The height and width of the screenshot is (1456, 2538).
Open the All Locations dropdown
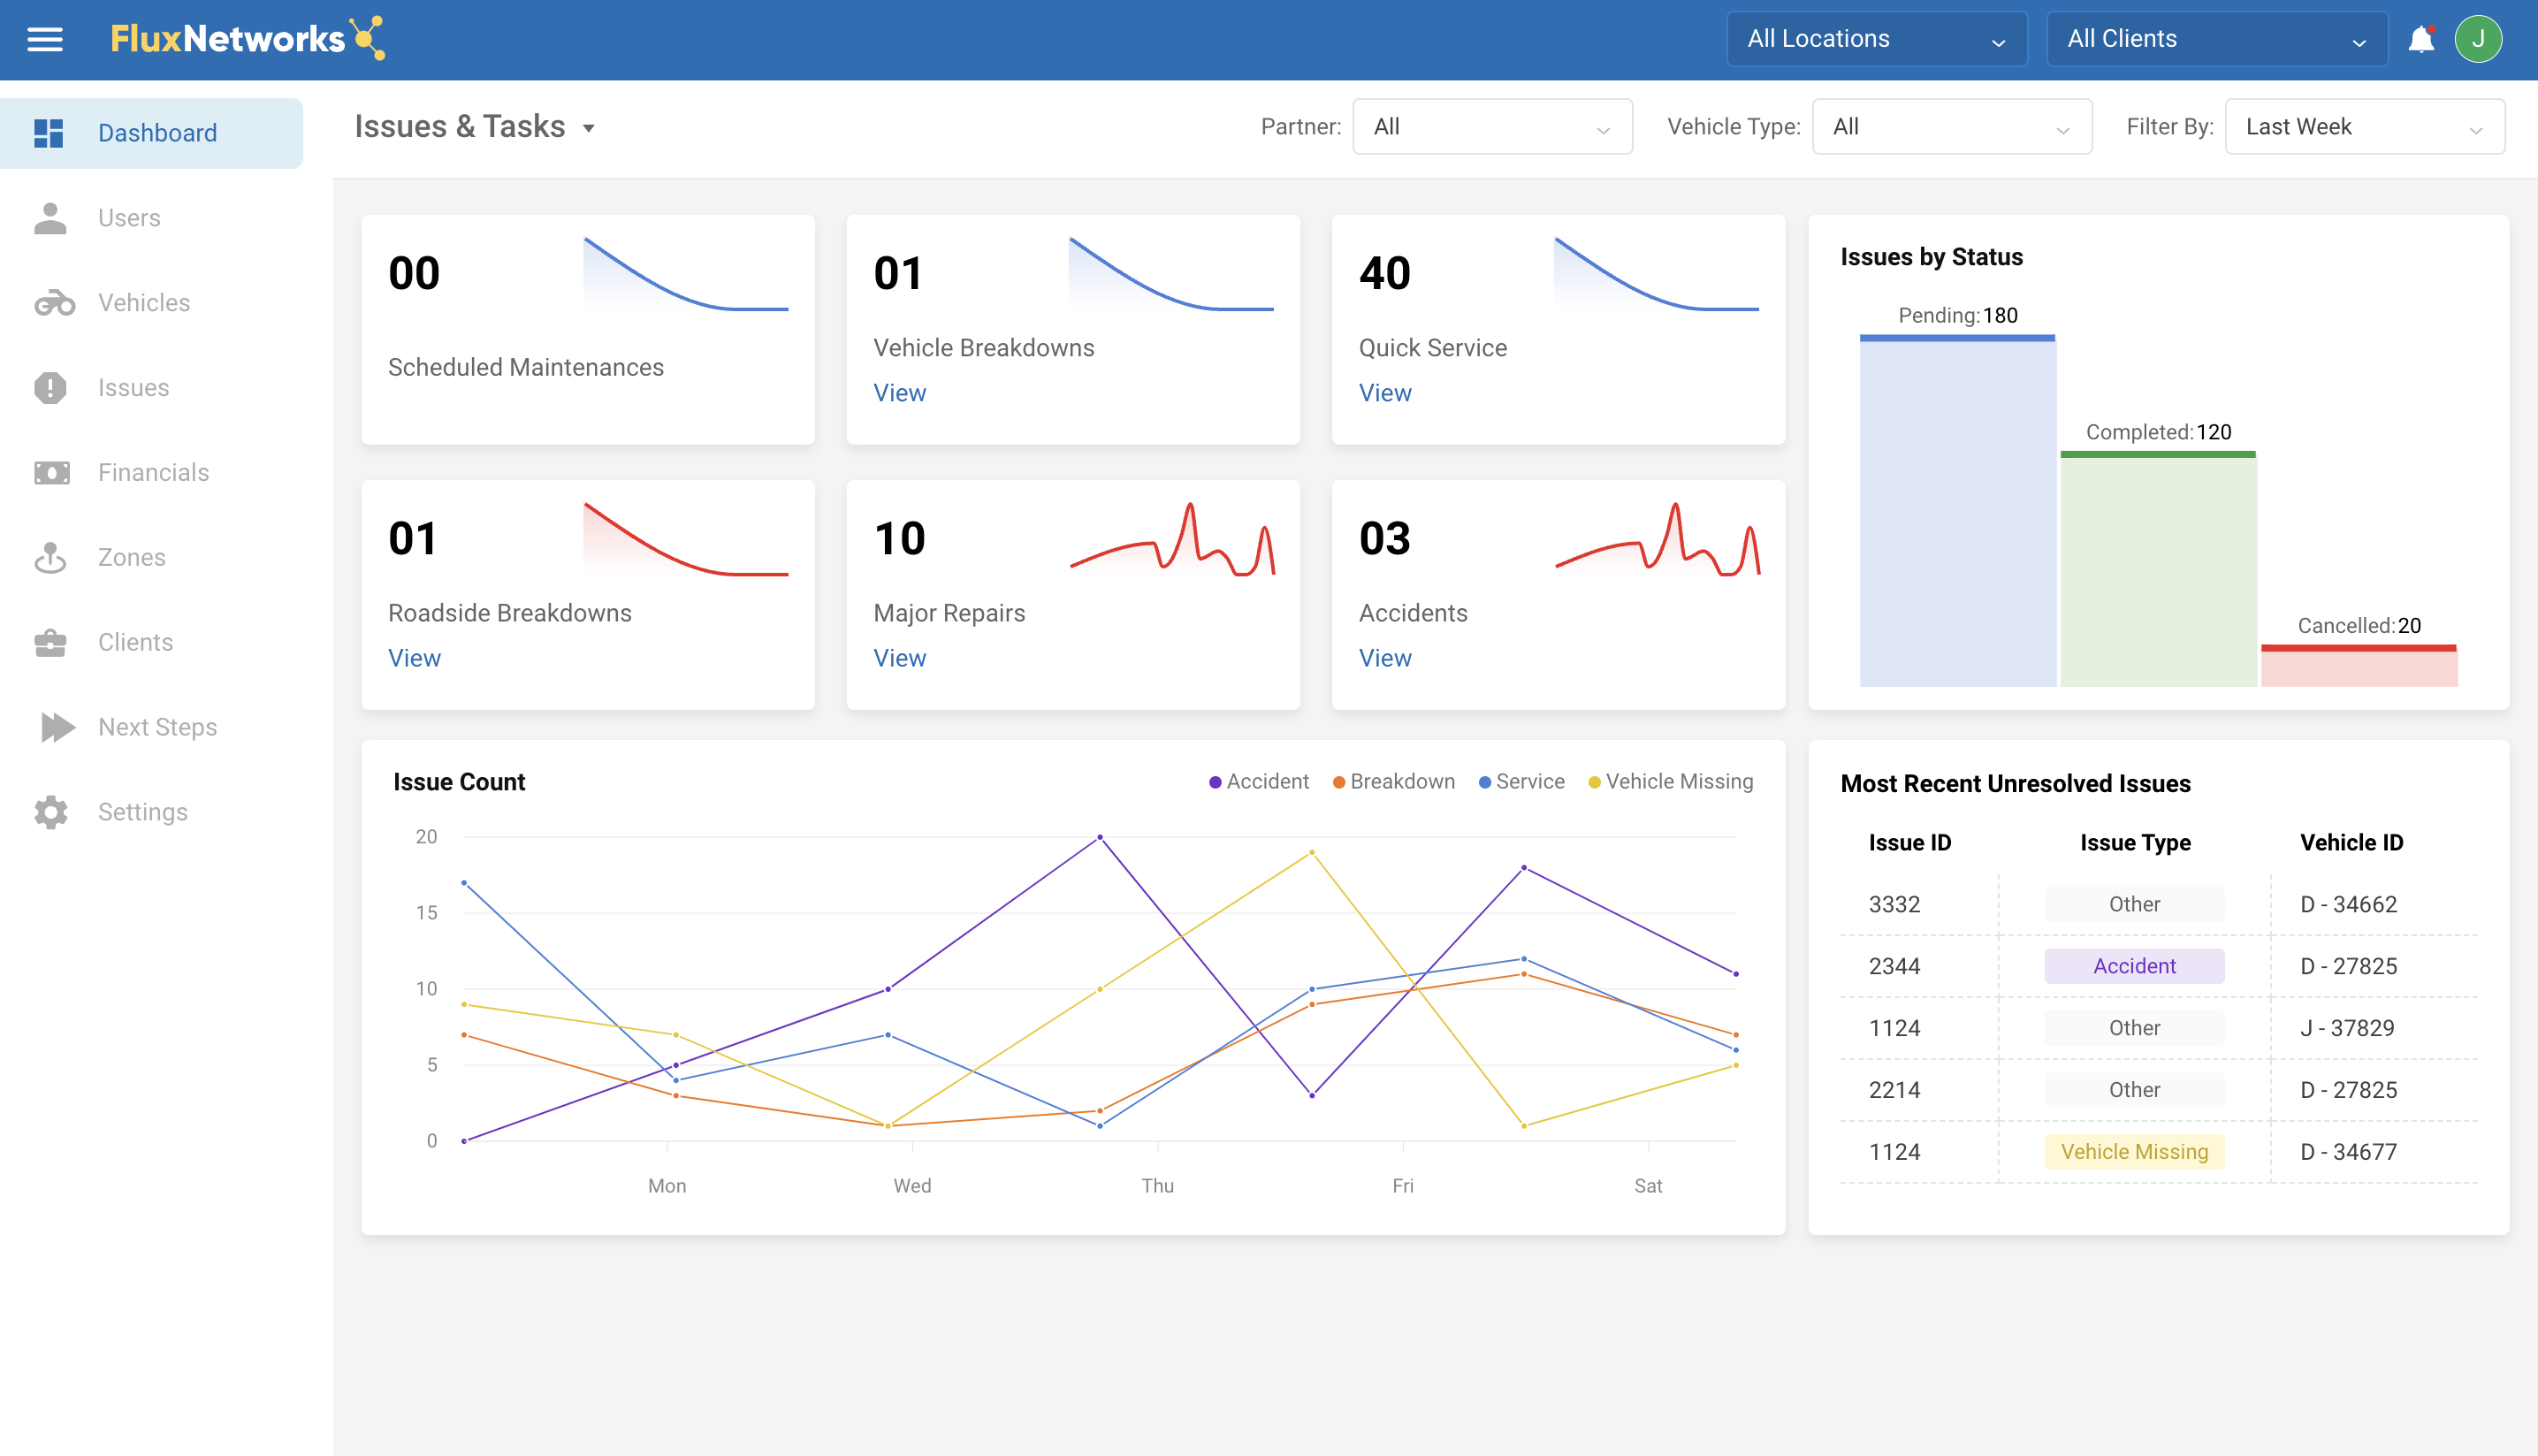coord(1876,39)
